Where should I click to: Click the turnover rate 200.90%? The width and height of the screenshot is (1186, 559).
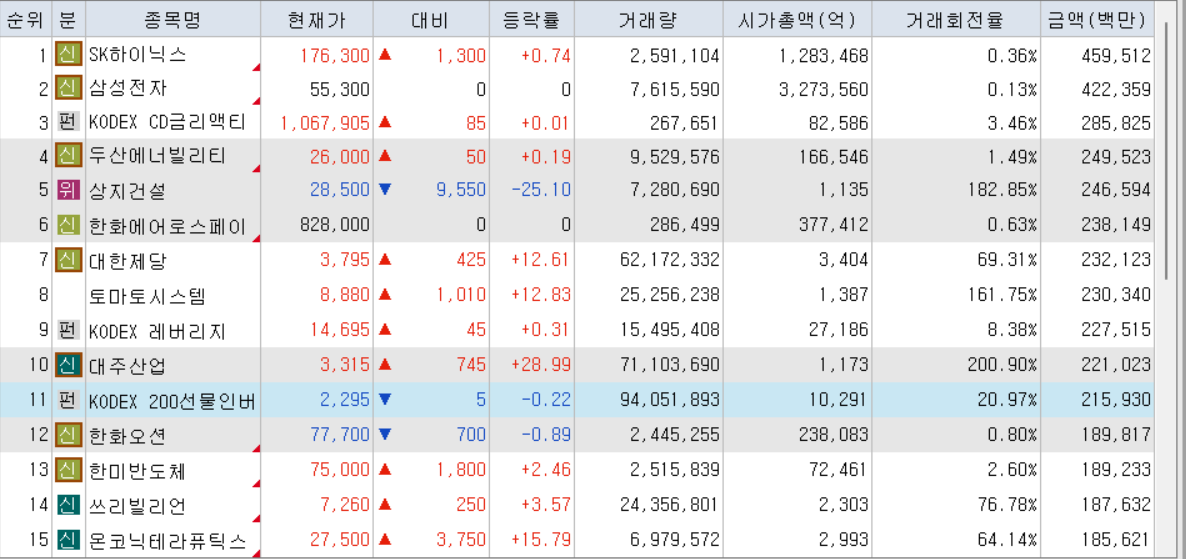tap(1002, 366)
